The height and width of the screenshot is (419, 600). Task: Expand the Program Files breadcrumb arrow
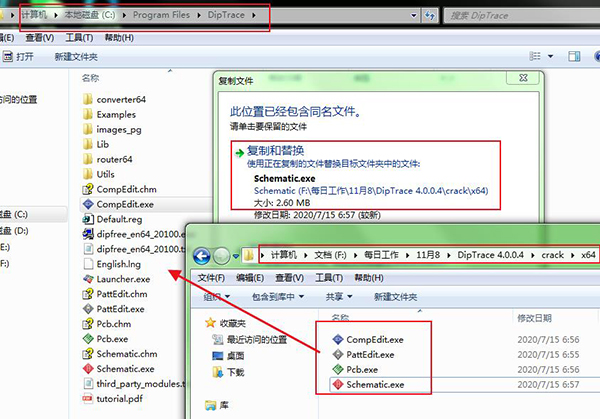click(x=199, y=15)
